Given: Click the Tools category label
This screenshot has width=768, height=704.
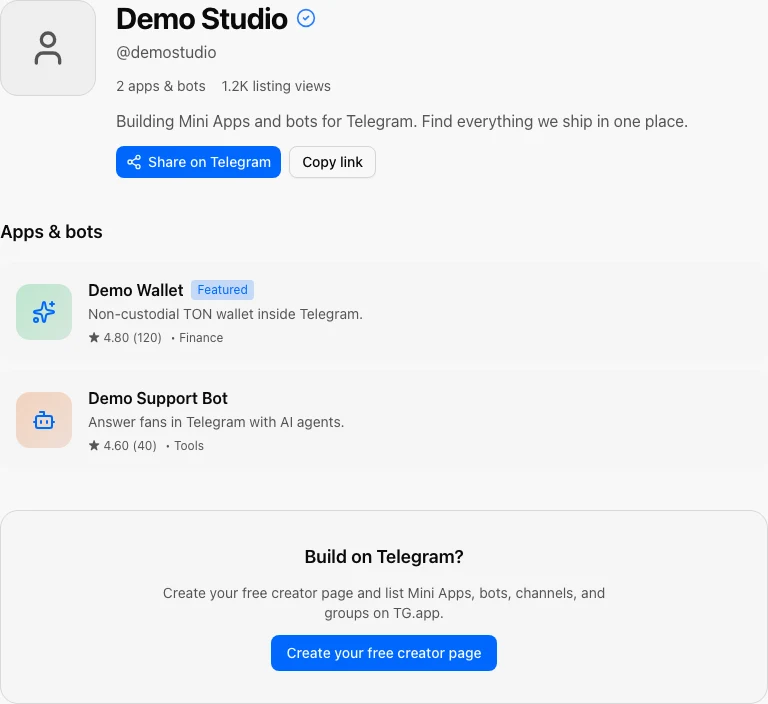Looking at the screenshot, I should click(x=189, y=446).
